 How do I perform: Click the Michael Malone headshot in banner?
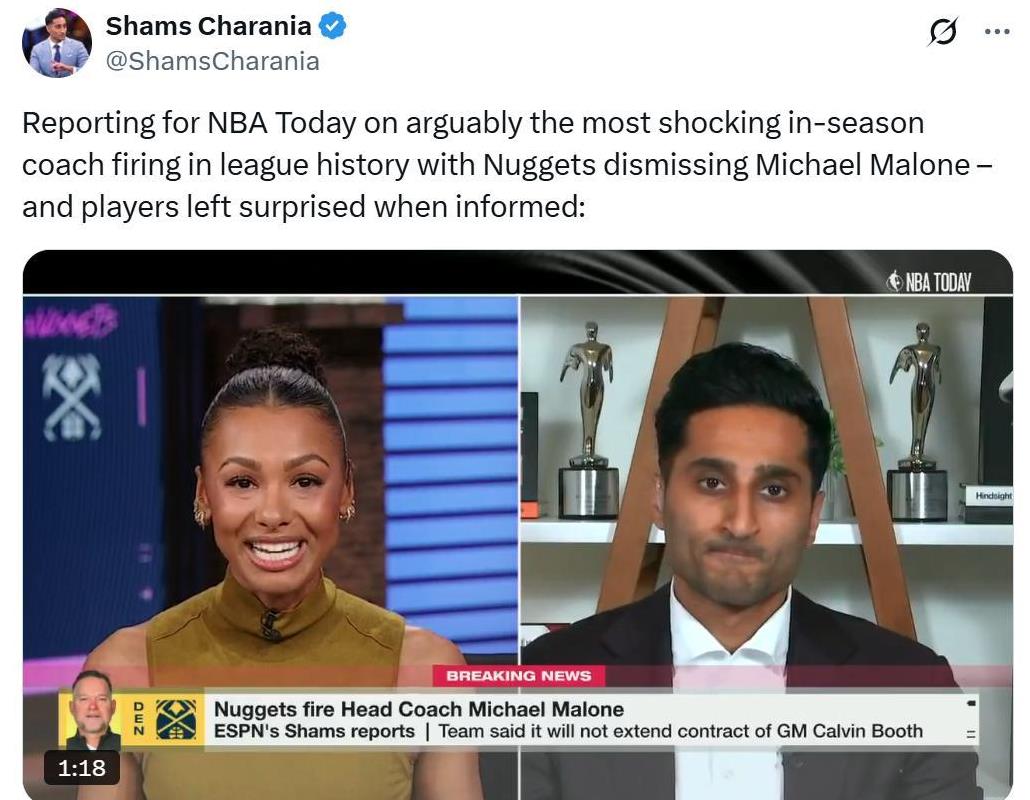coord(93,711)
